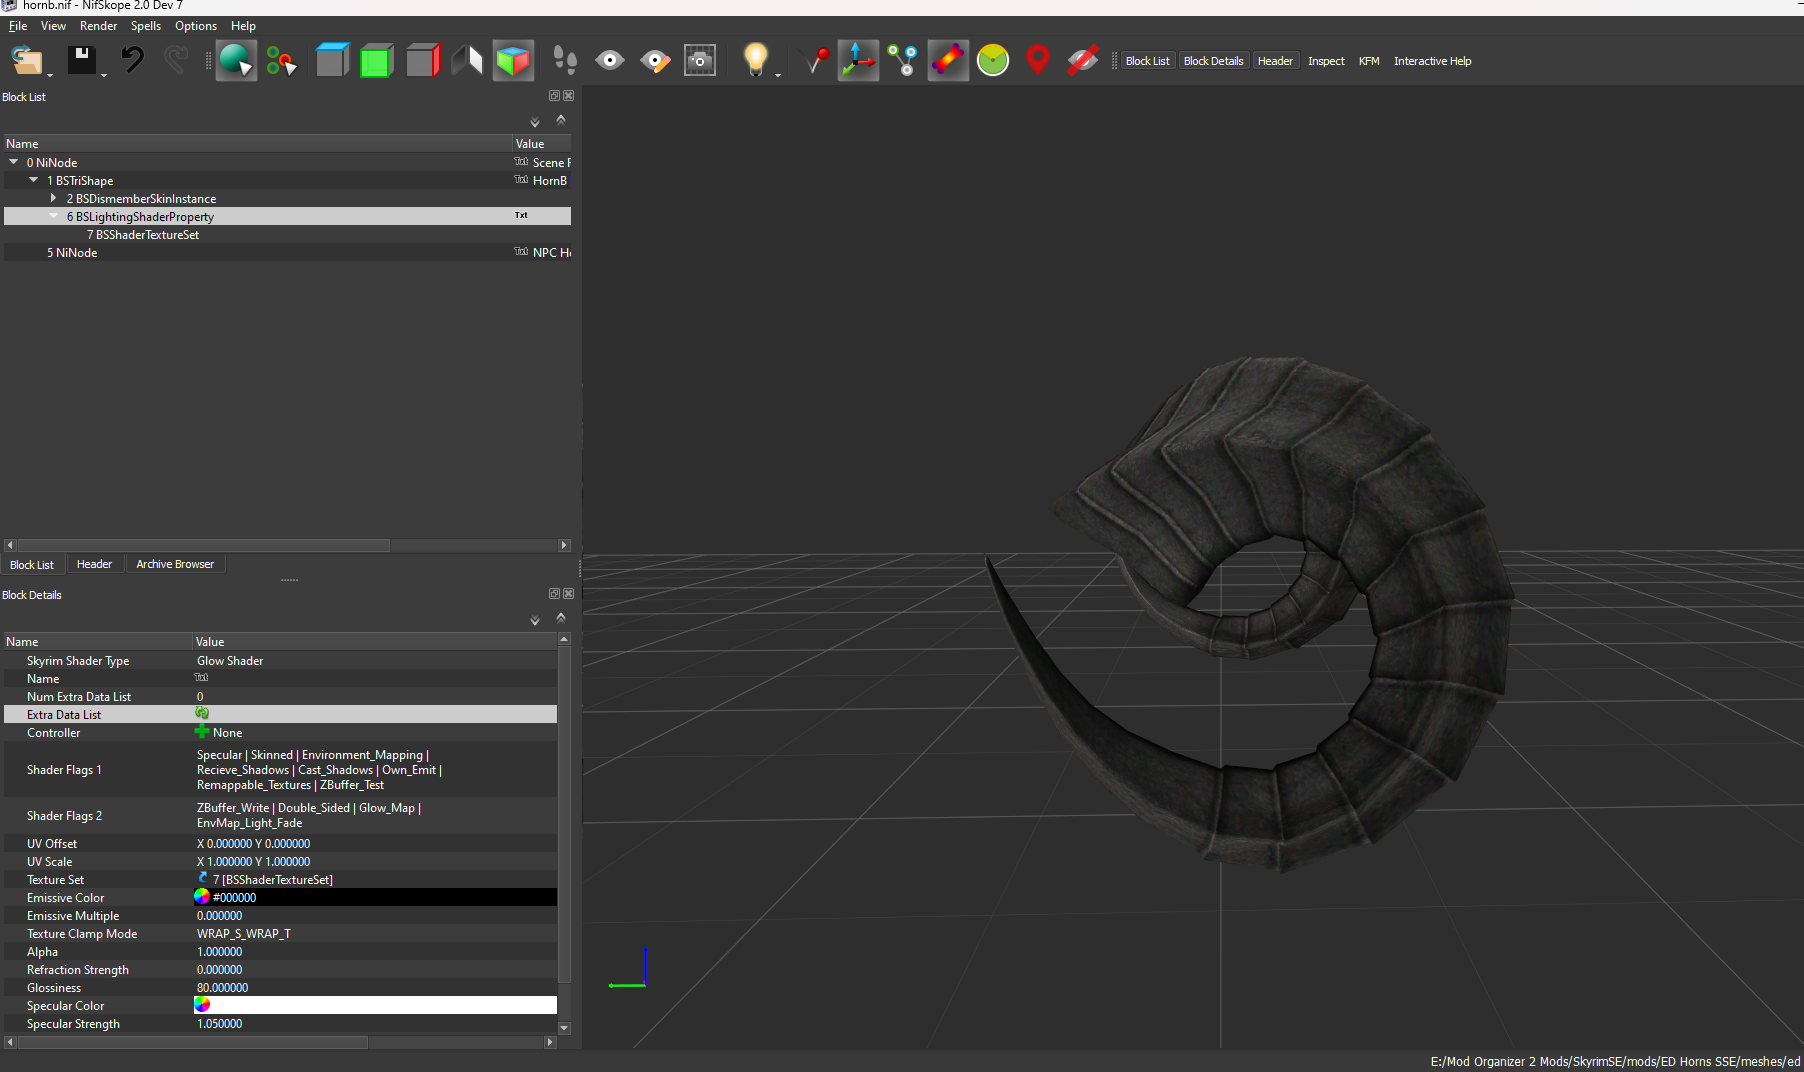Switch to the Archive Browser tab

[x=175, y=564]
